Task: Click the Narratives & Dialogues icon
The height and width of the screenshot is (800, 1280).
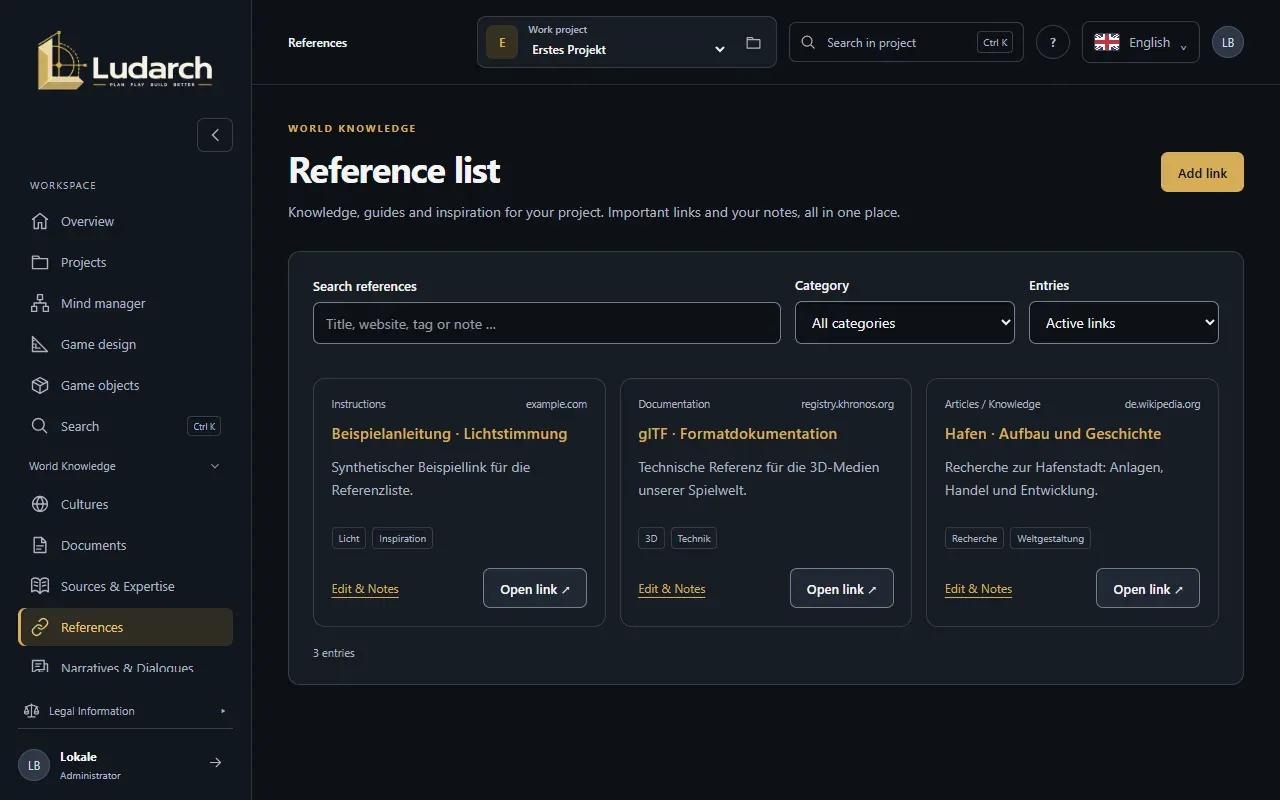Action: point(40,667)
